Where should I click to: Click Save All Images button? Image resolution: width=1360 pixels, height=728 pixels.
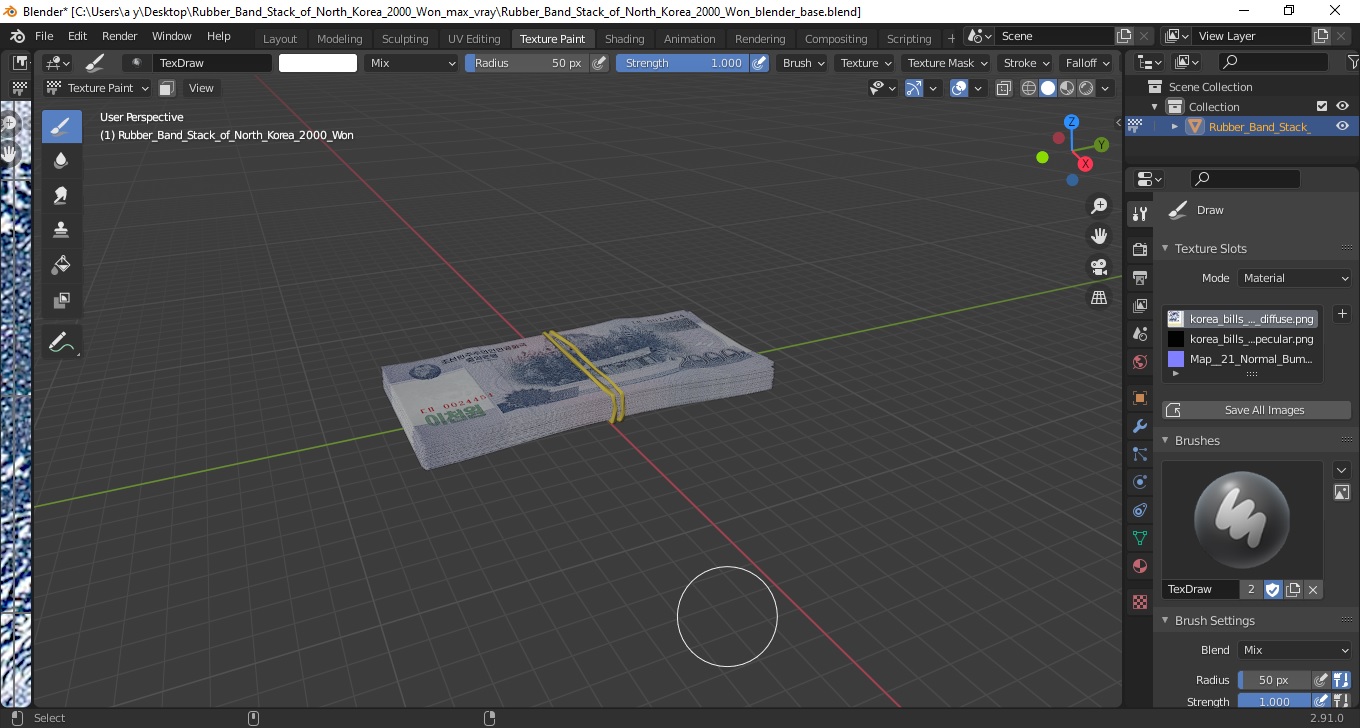click(1256, 410)
